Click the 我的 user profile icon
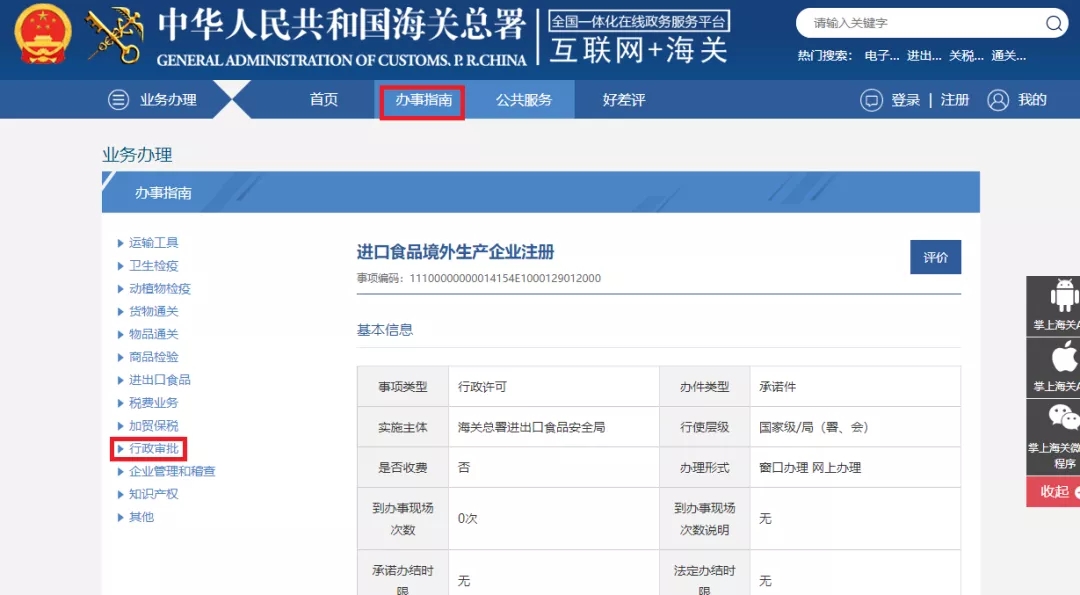Viewport: 1080px width, 595px height. point(997,100)
